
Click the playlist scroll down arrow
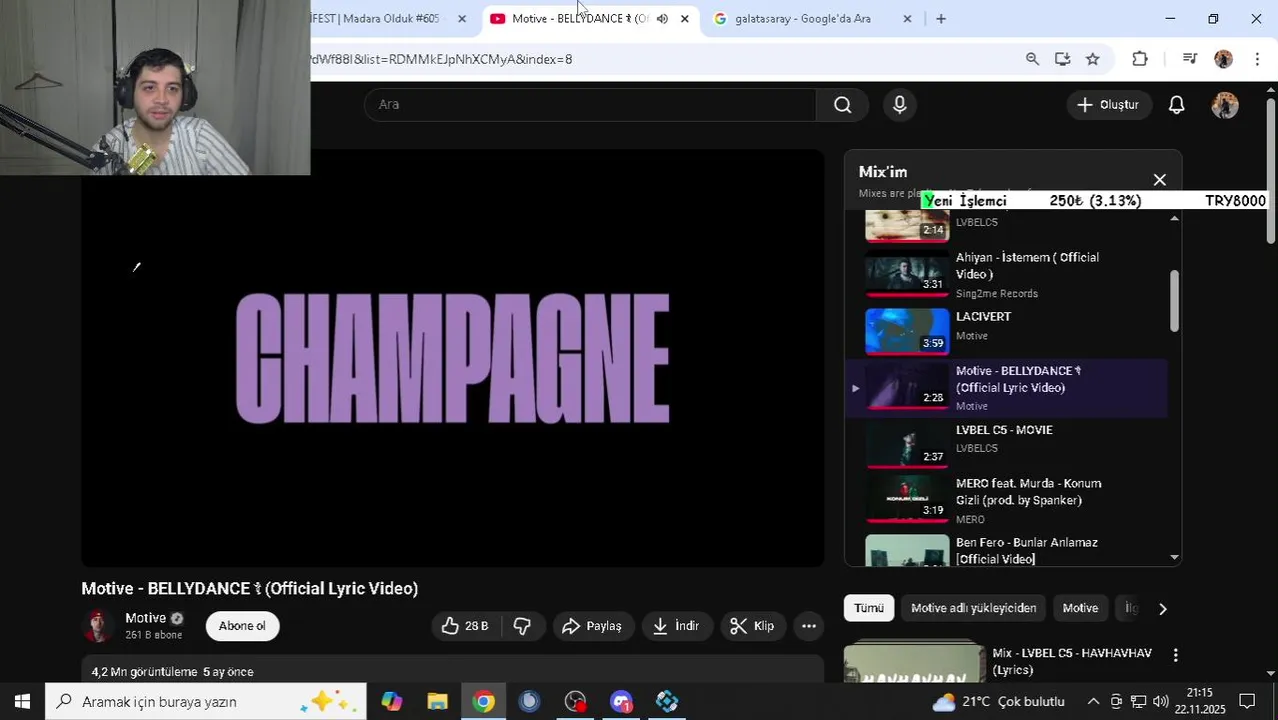tap(1174, 557)
